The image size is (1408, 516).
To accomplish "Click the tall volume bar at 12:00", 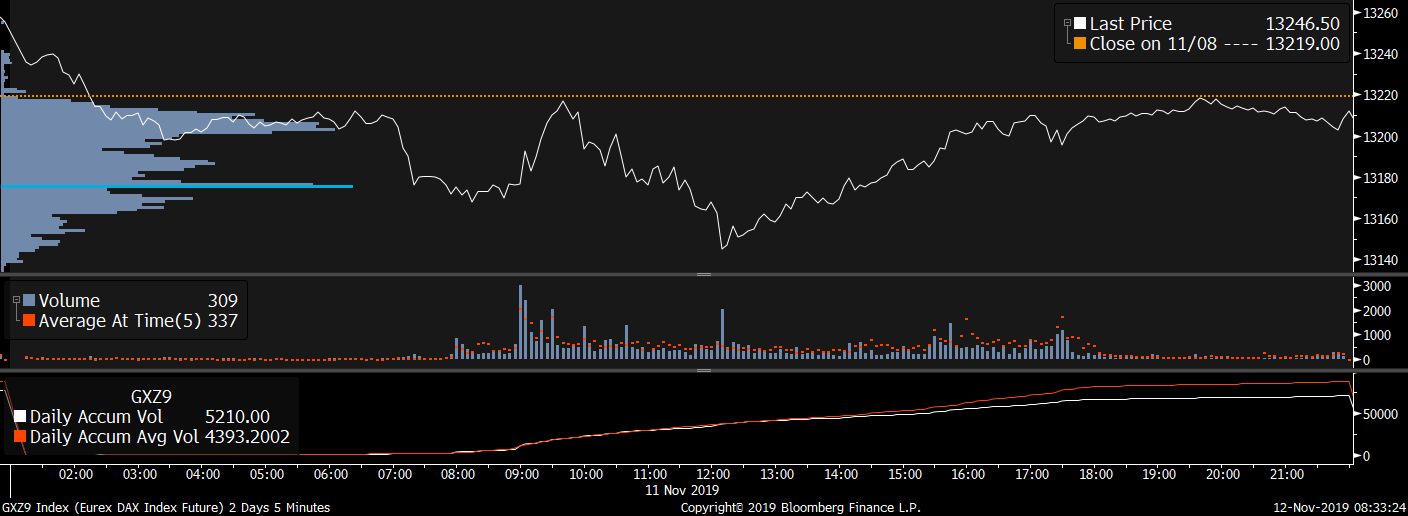I will (722, 334).
